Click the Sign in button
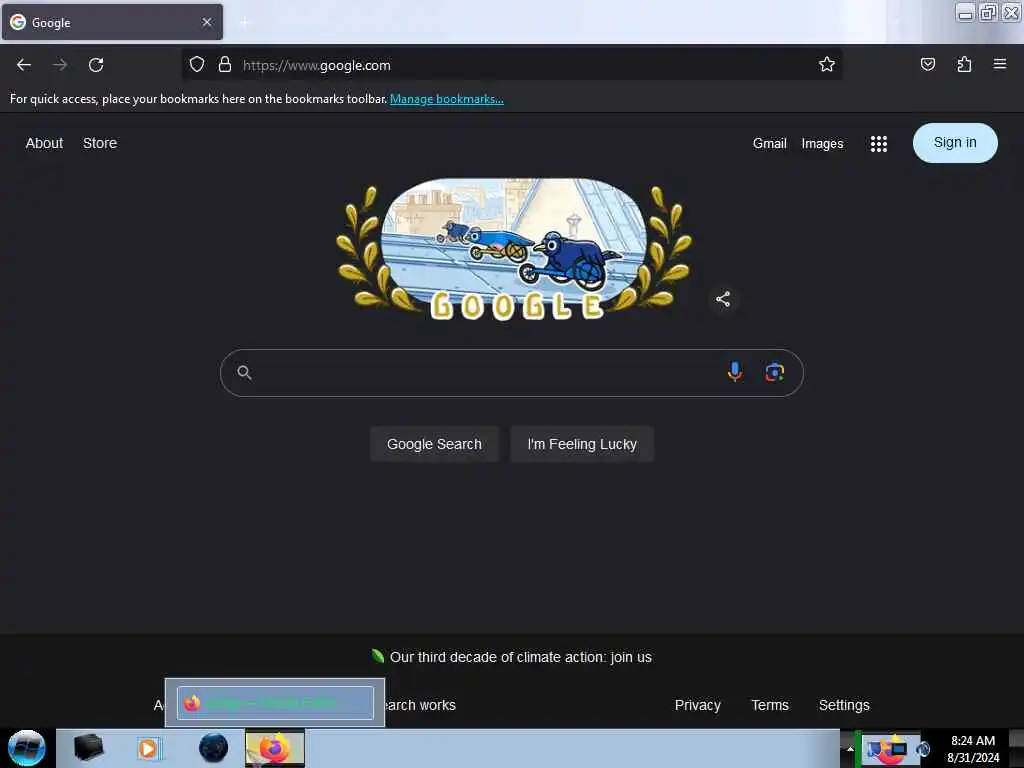This screenshot has height=768, width=1024. point(955,142)
